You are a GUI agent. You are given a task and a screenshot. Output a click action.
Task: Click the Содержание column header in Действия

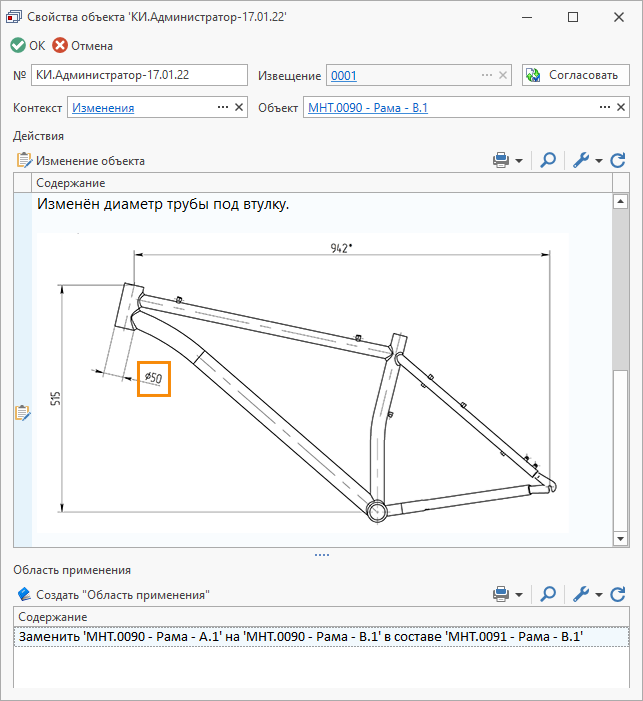(321, 183)
